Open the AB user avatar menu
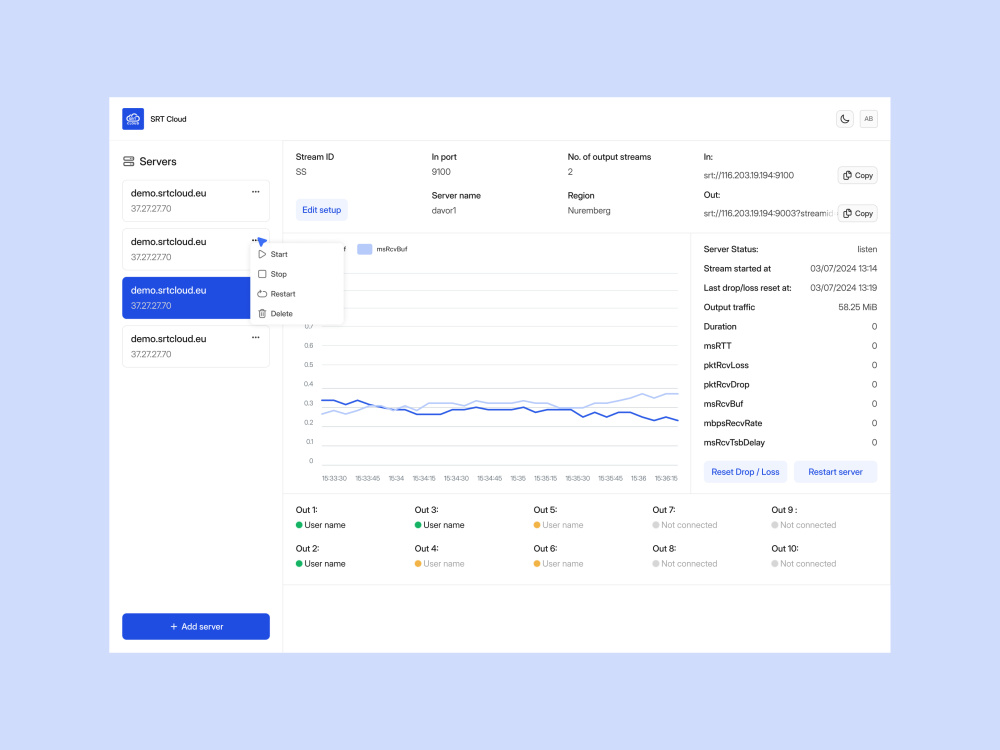 tap(868, 119)
